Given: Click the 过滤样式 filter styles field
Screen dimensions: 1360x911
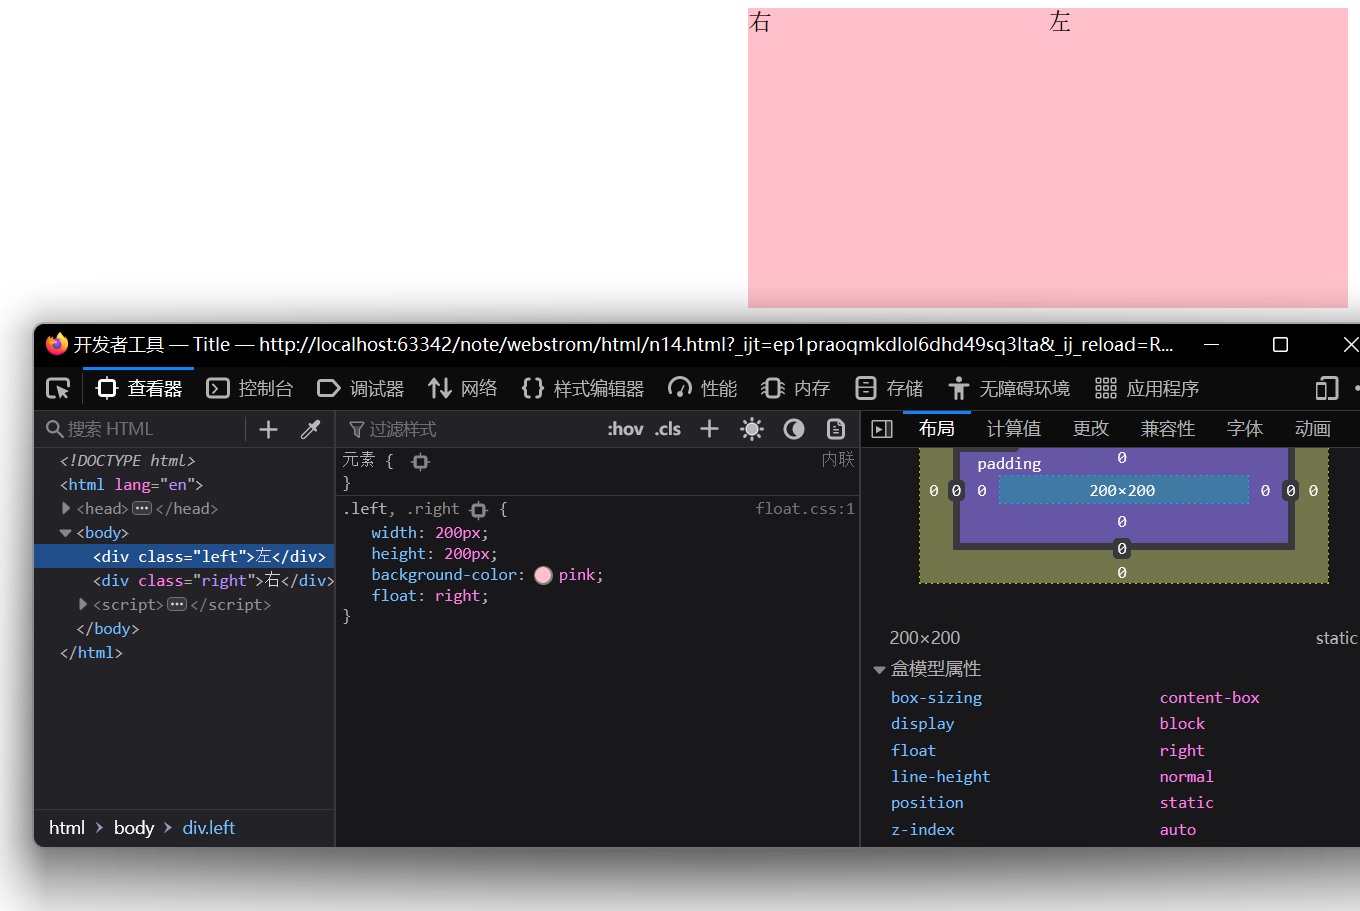Looking at the screenshot, I should (470, 429).
